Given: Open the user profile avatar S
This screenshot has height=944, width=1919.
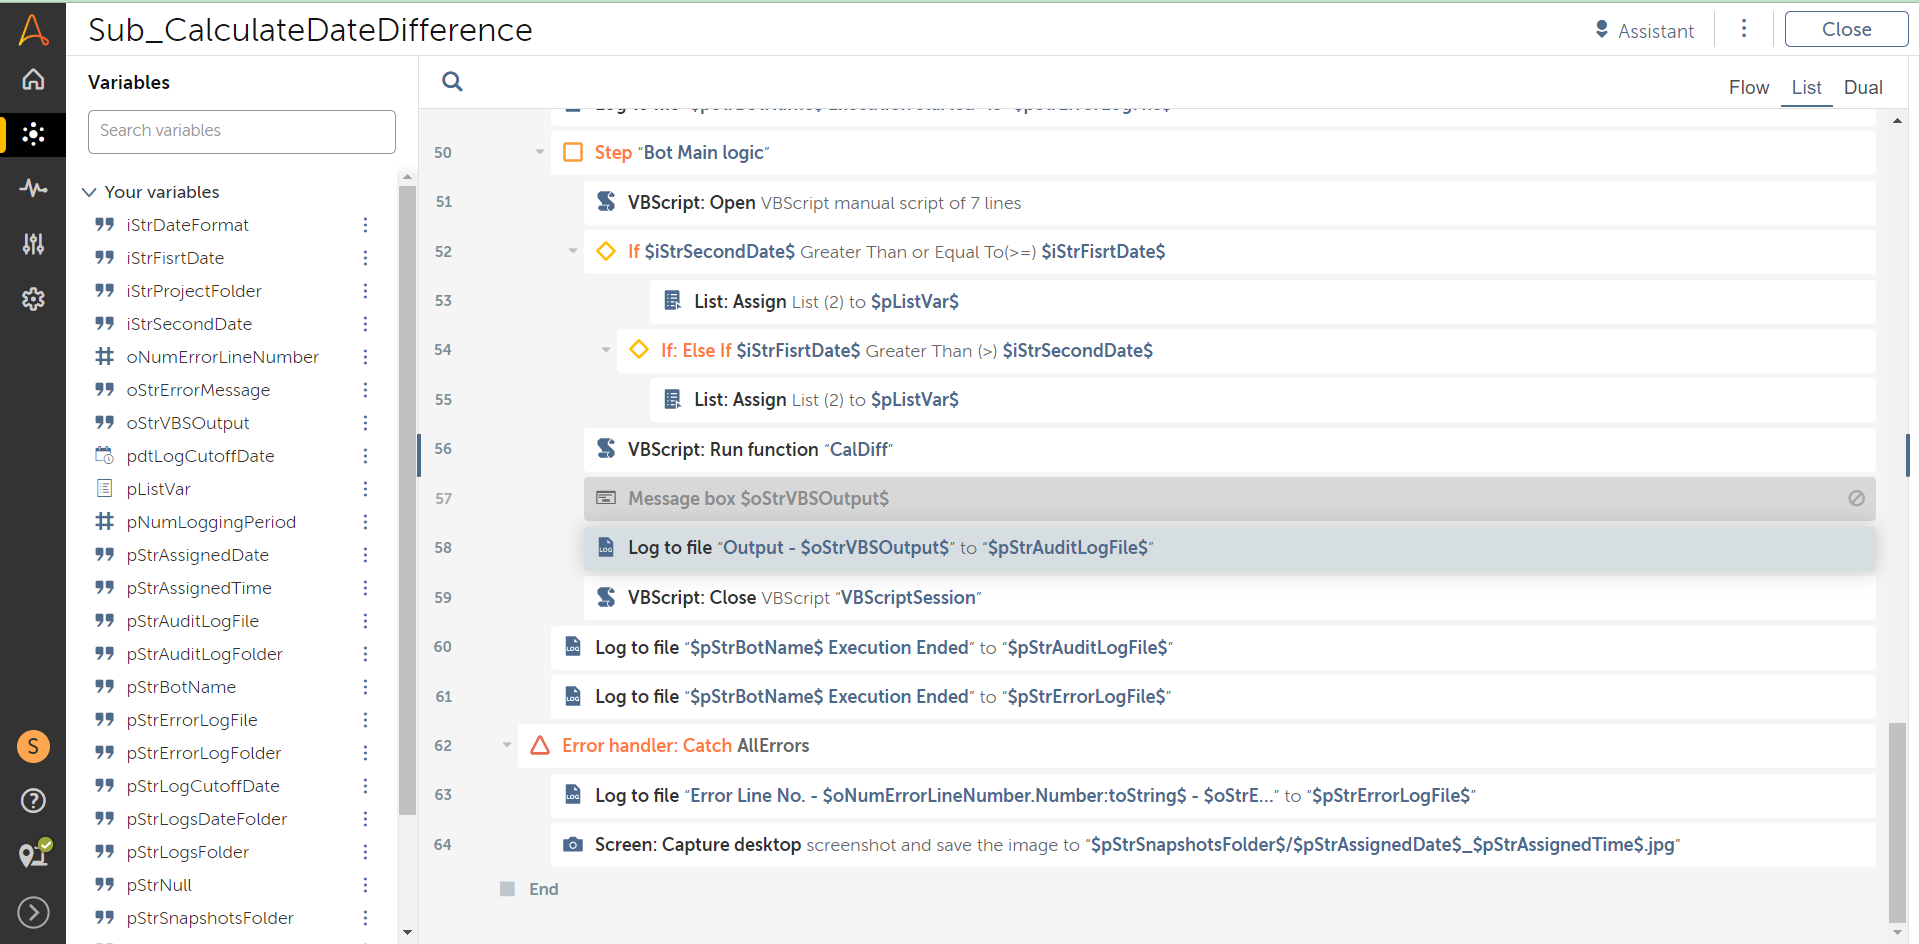Looking at the screenshot, I should click(33, 746).
